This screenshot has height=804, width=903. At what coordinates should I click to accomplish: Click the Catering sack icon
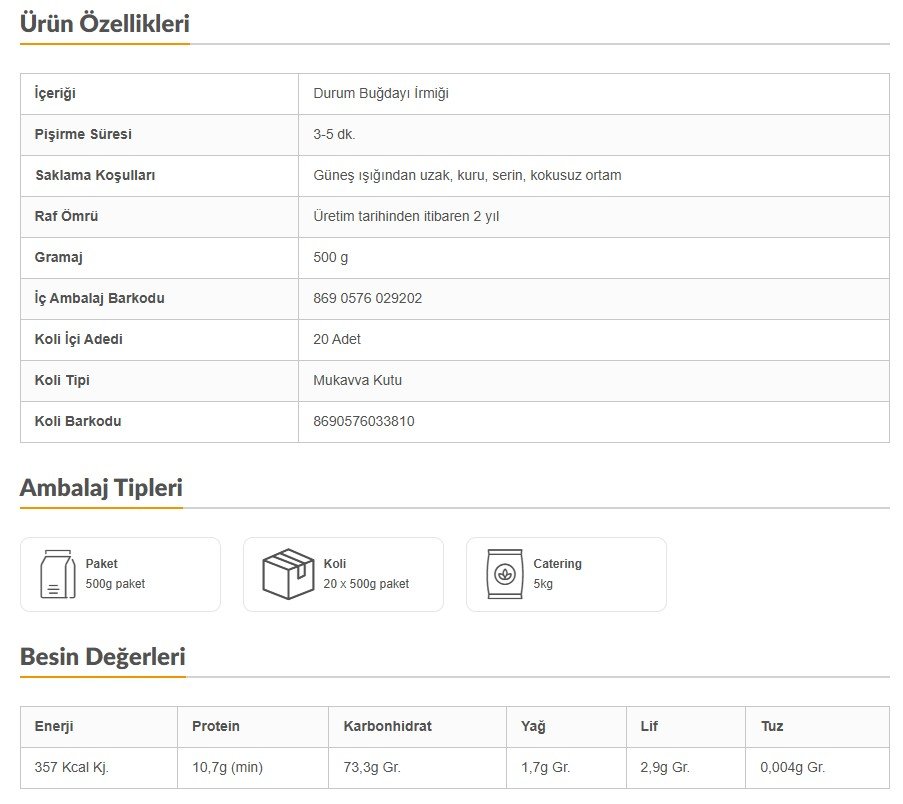coord(505,574)
